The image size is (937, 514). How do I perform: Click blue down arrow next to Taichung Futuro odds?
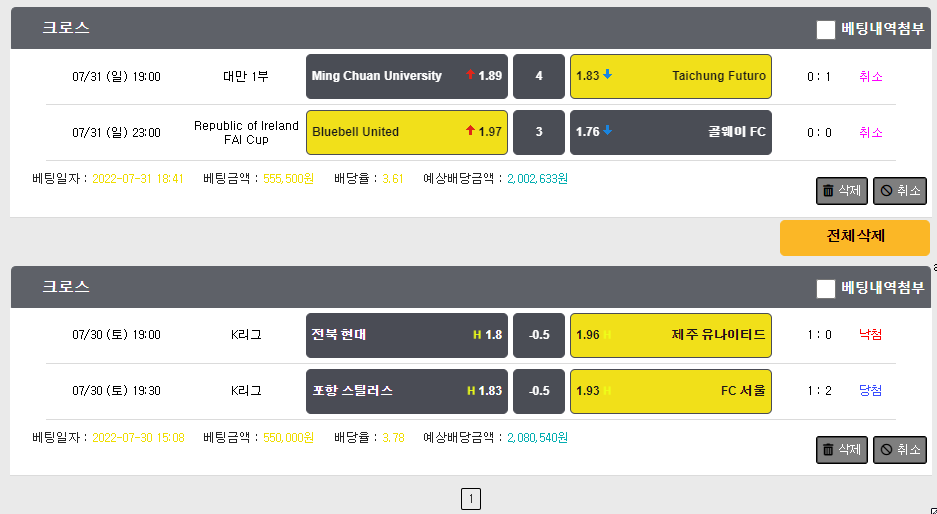click(x=607, y=75)
